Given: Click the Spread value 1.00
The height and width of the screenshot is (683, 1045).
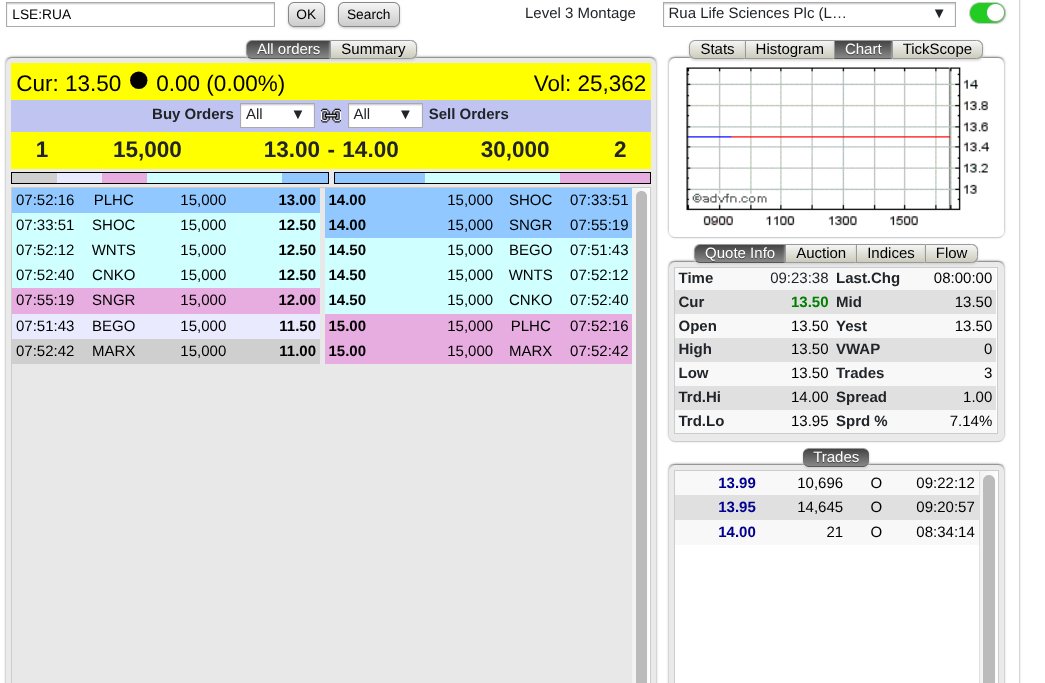Looking at the screenshot, I should point(977,397).
